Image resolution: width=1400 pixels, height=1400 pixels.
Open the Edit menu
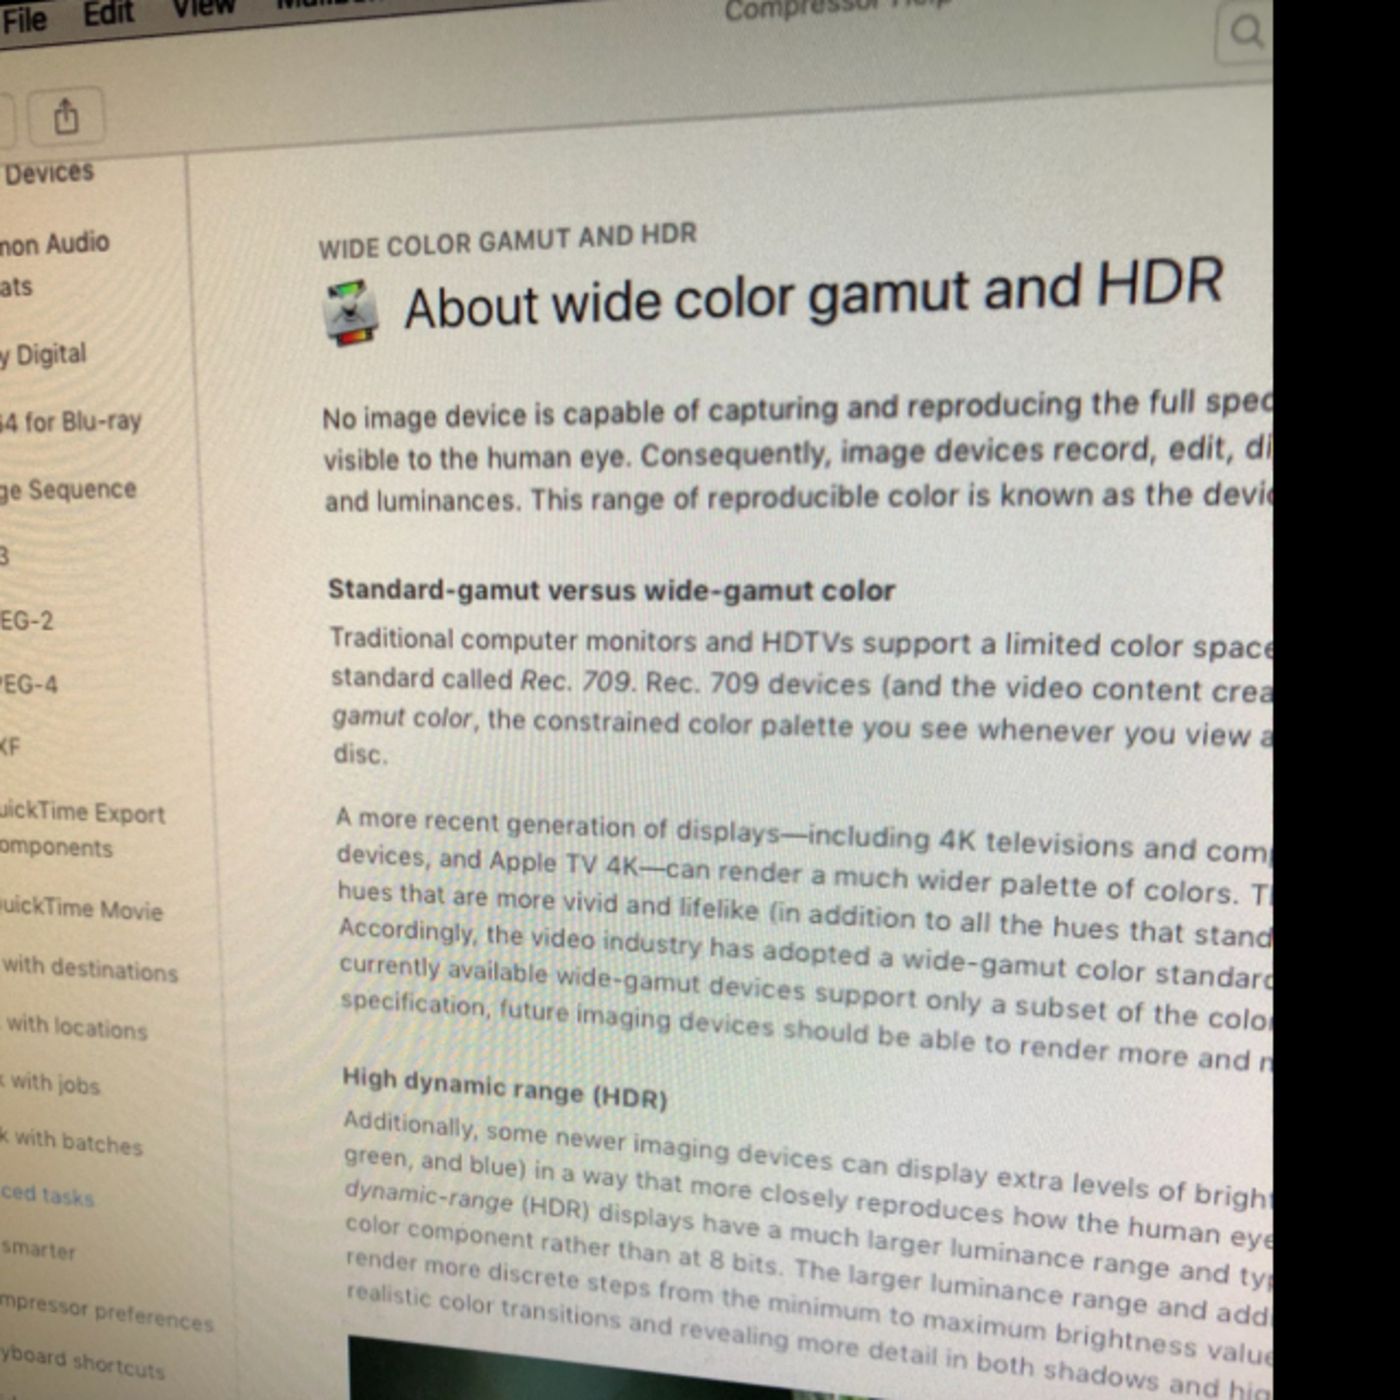click(108, 14)
